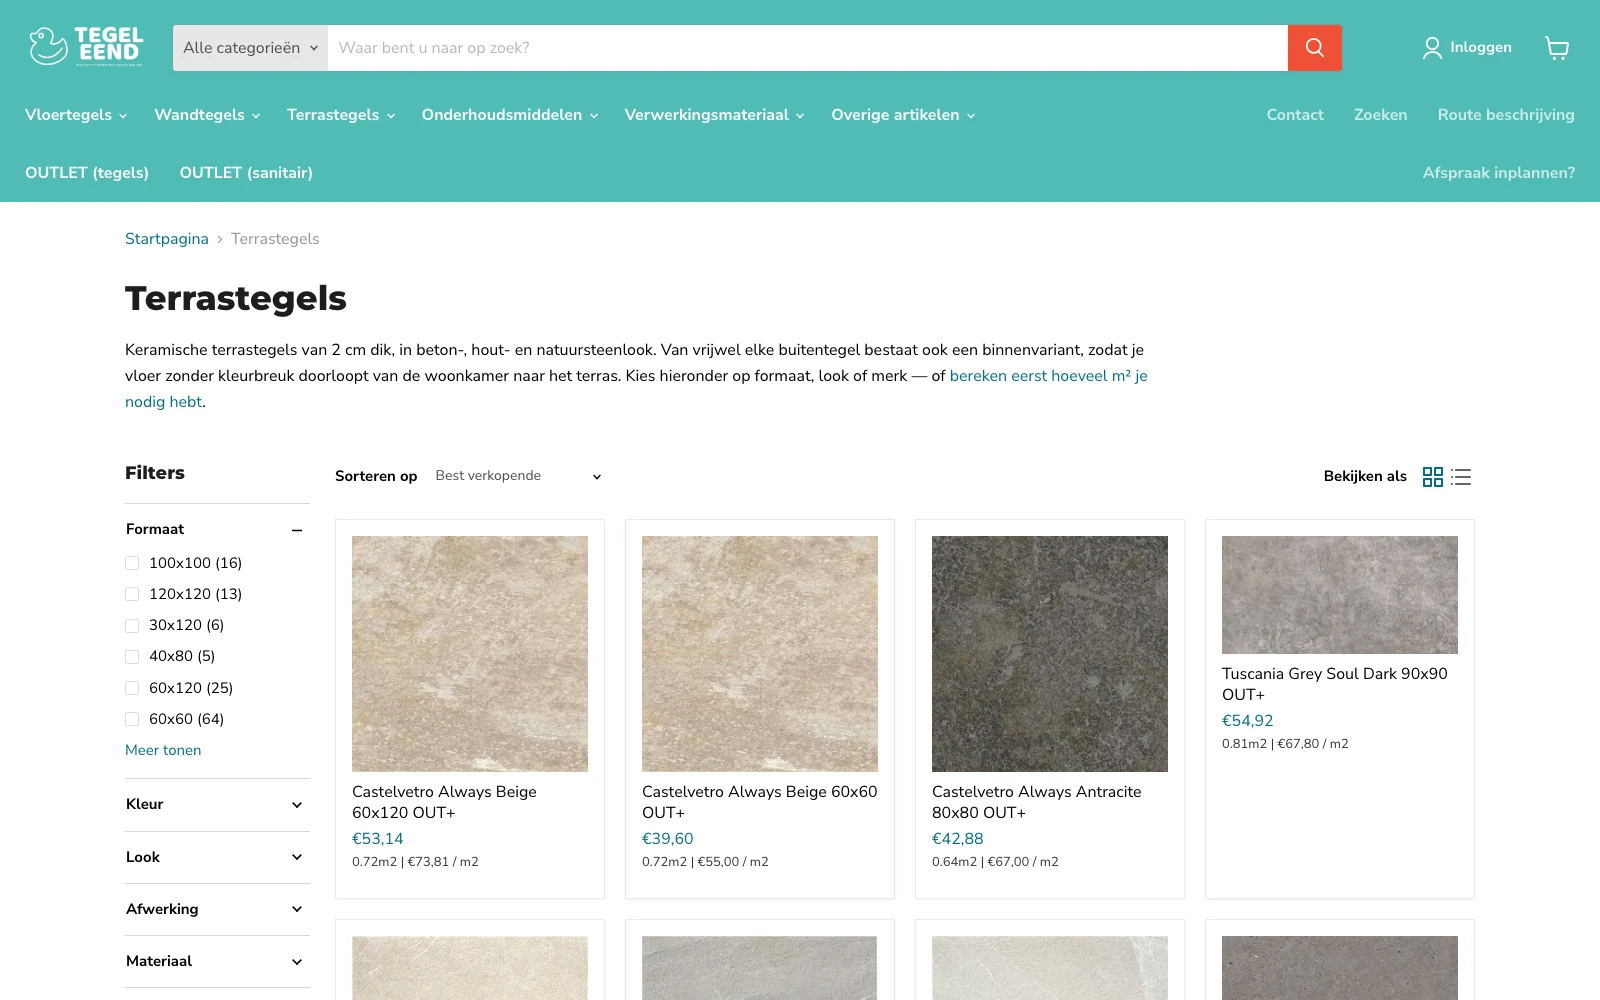Open the shopping cart icon
Screen dimensions: 1600x1000
pyautogui.click(x=1557, y=48)
